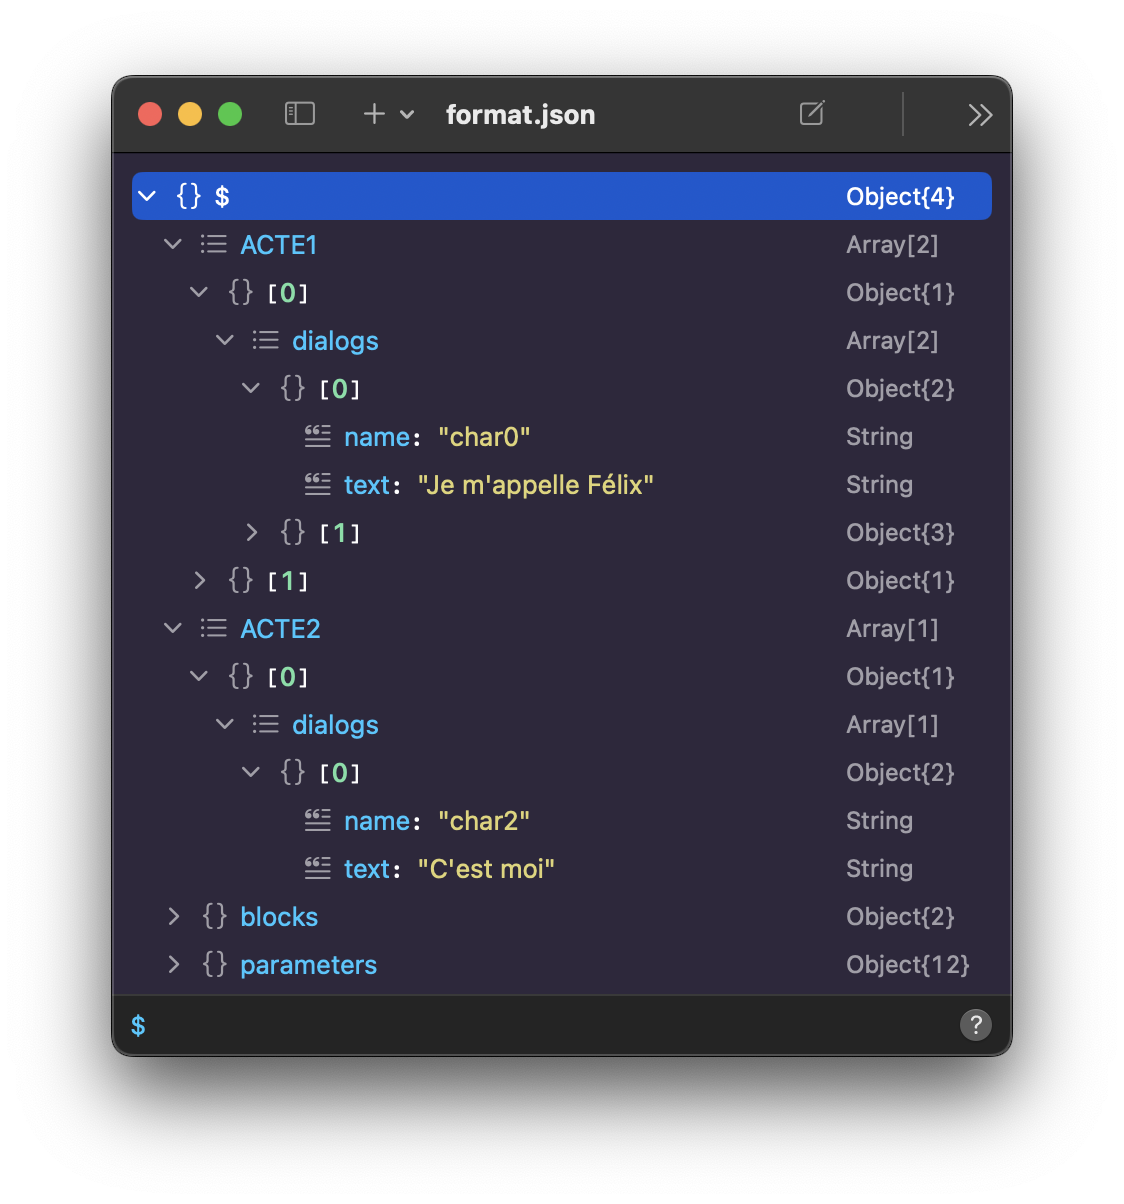The height and width of the screenshot is (1204, 1124).
Task: Click the string icon beside the name key
Action: point(317,436)
